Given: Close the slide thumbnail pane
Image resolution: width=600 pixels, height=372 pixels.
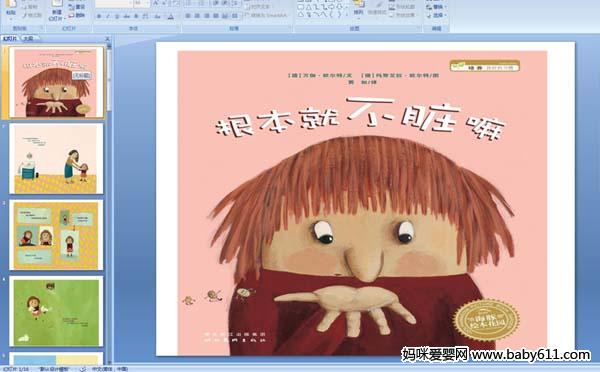Looking at the screenshot, I should click(x=108, y=39).
